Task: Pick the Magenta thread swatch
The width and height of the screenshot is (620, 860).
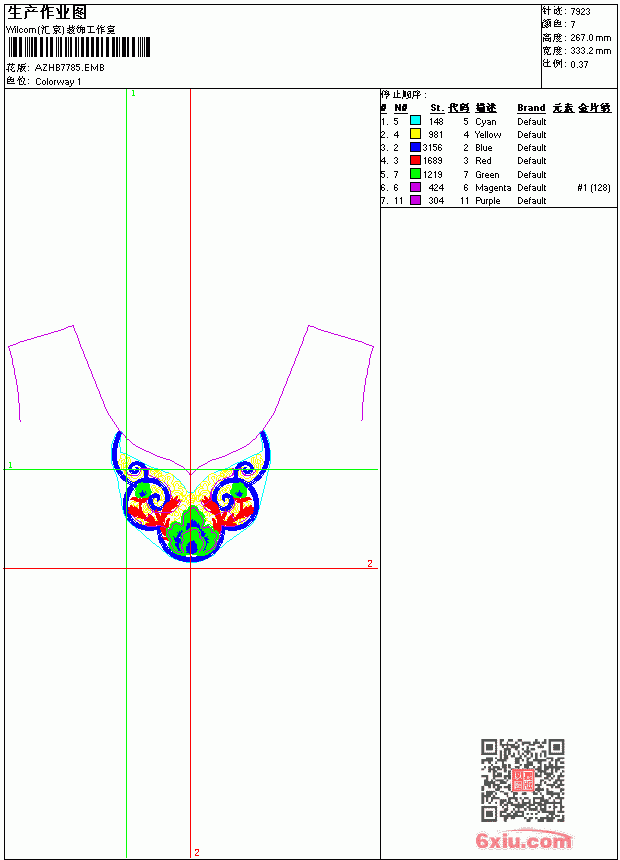Action: [x=415, y=187]
